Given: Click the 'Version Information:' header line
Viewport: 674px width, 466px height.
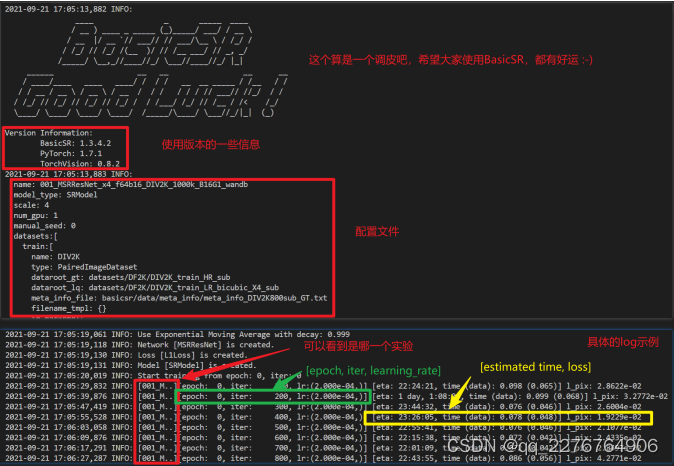Looking at the screenshot, I should coord(49,133).
